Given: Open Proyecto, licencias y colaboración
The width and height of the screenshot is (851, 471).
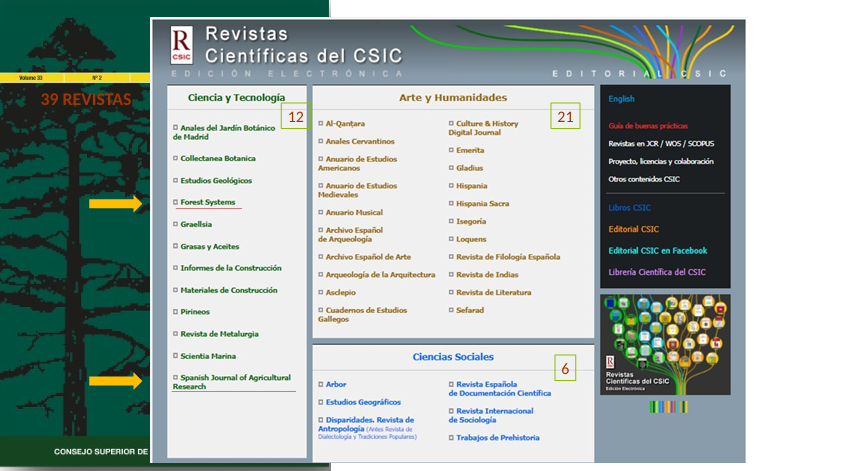Looking at the screenshot, I should coord(661,162).
